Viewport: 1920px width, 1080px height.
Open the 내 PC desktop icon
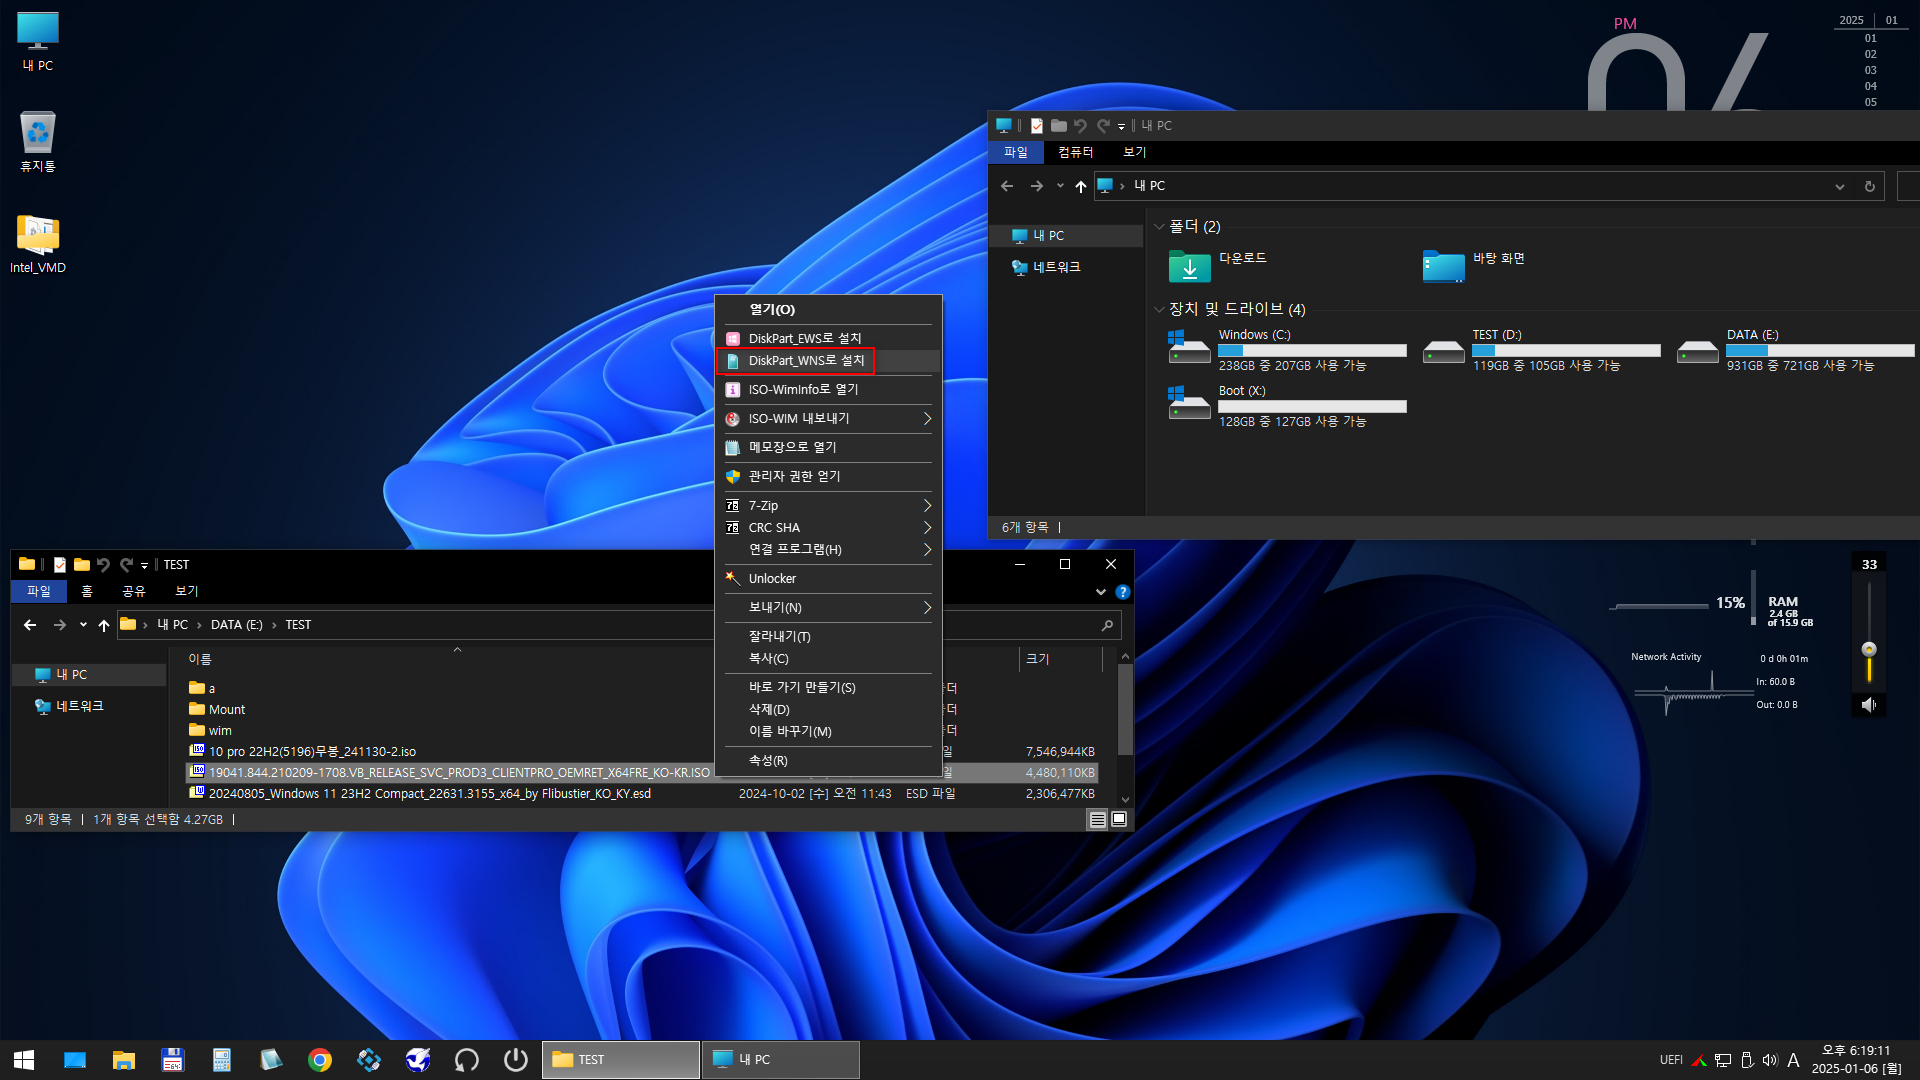pyautogui.click(x=38, y=42)
